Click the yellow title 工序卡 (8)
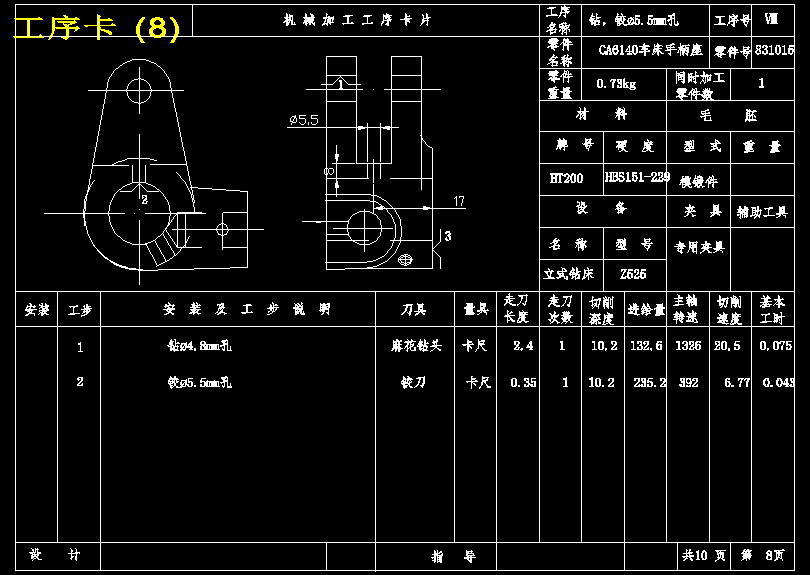 [97, 27]
